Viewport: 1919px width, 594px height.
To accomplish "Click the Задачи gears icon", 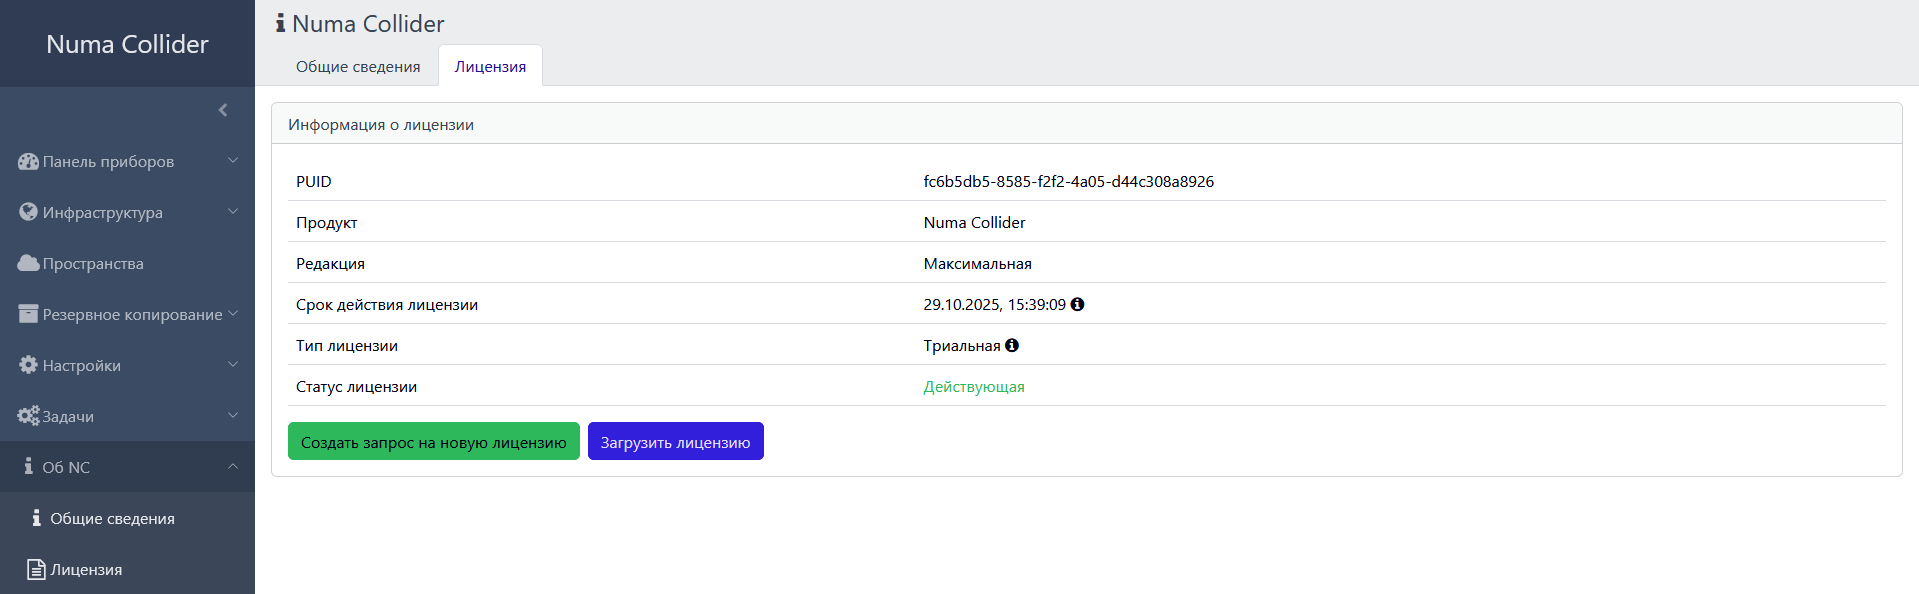I will (28, 416).
